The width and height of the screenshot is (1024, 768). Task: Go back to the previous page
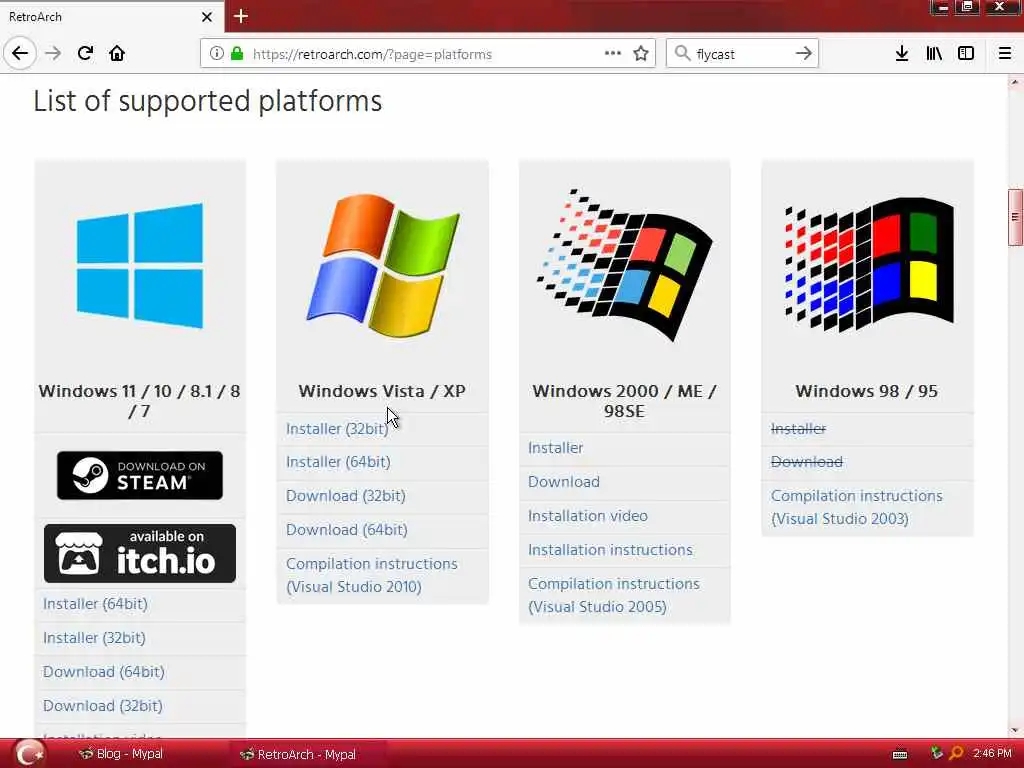click(x=20, y=53)
